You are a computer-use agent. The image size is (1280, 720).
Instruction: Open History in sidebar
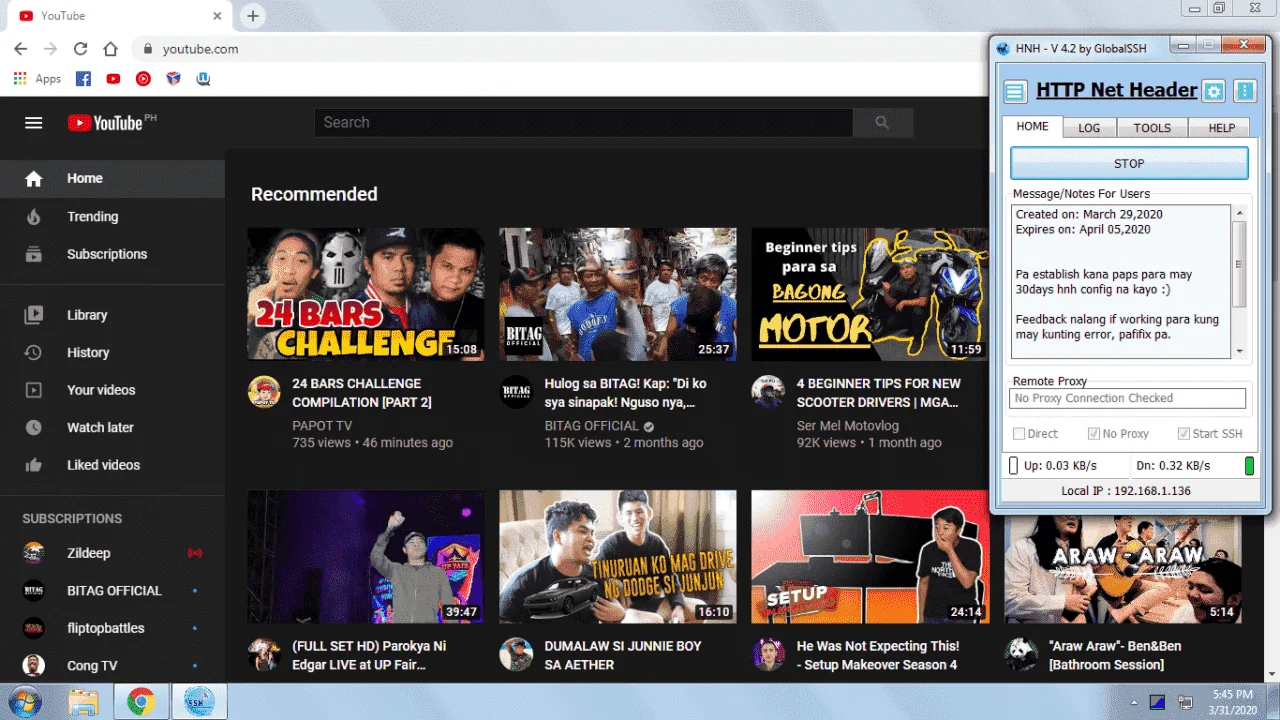pos(112,352)
